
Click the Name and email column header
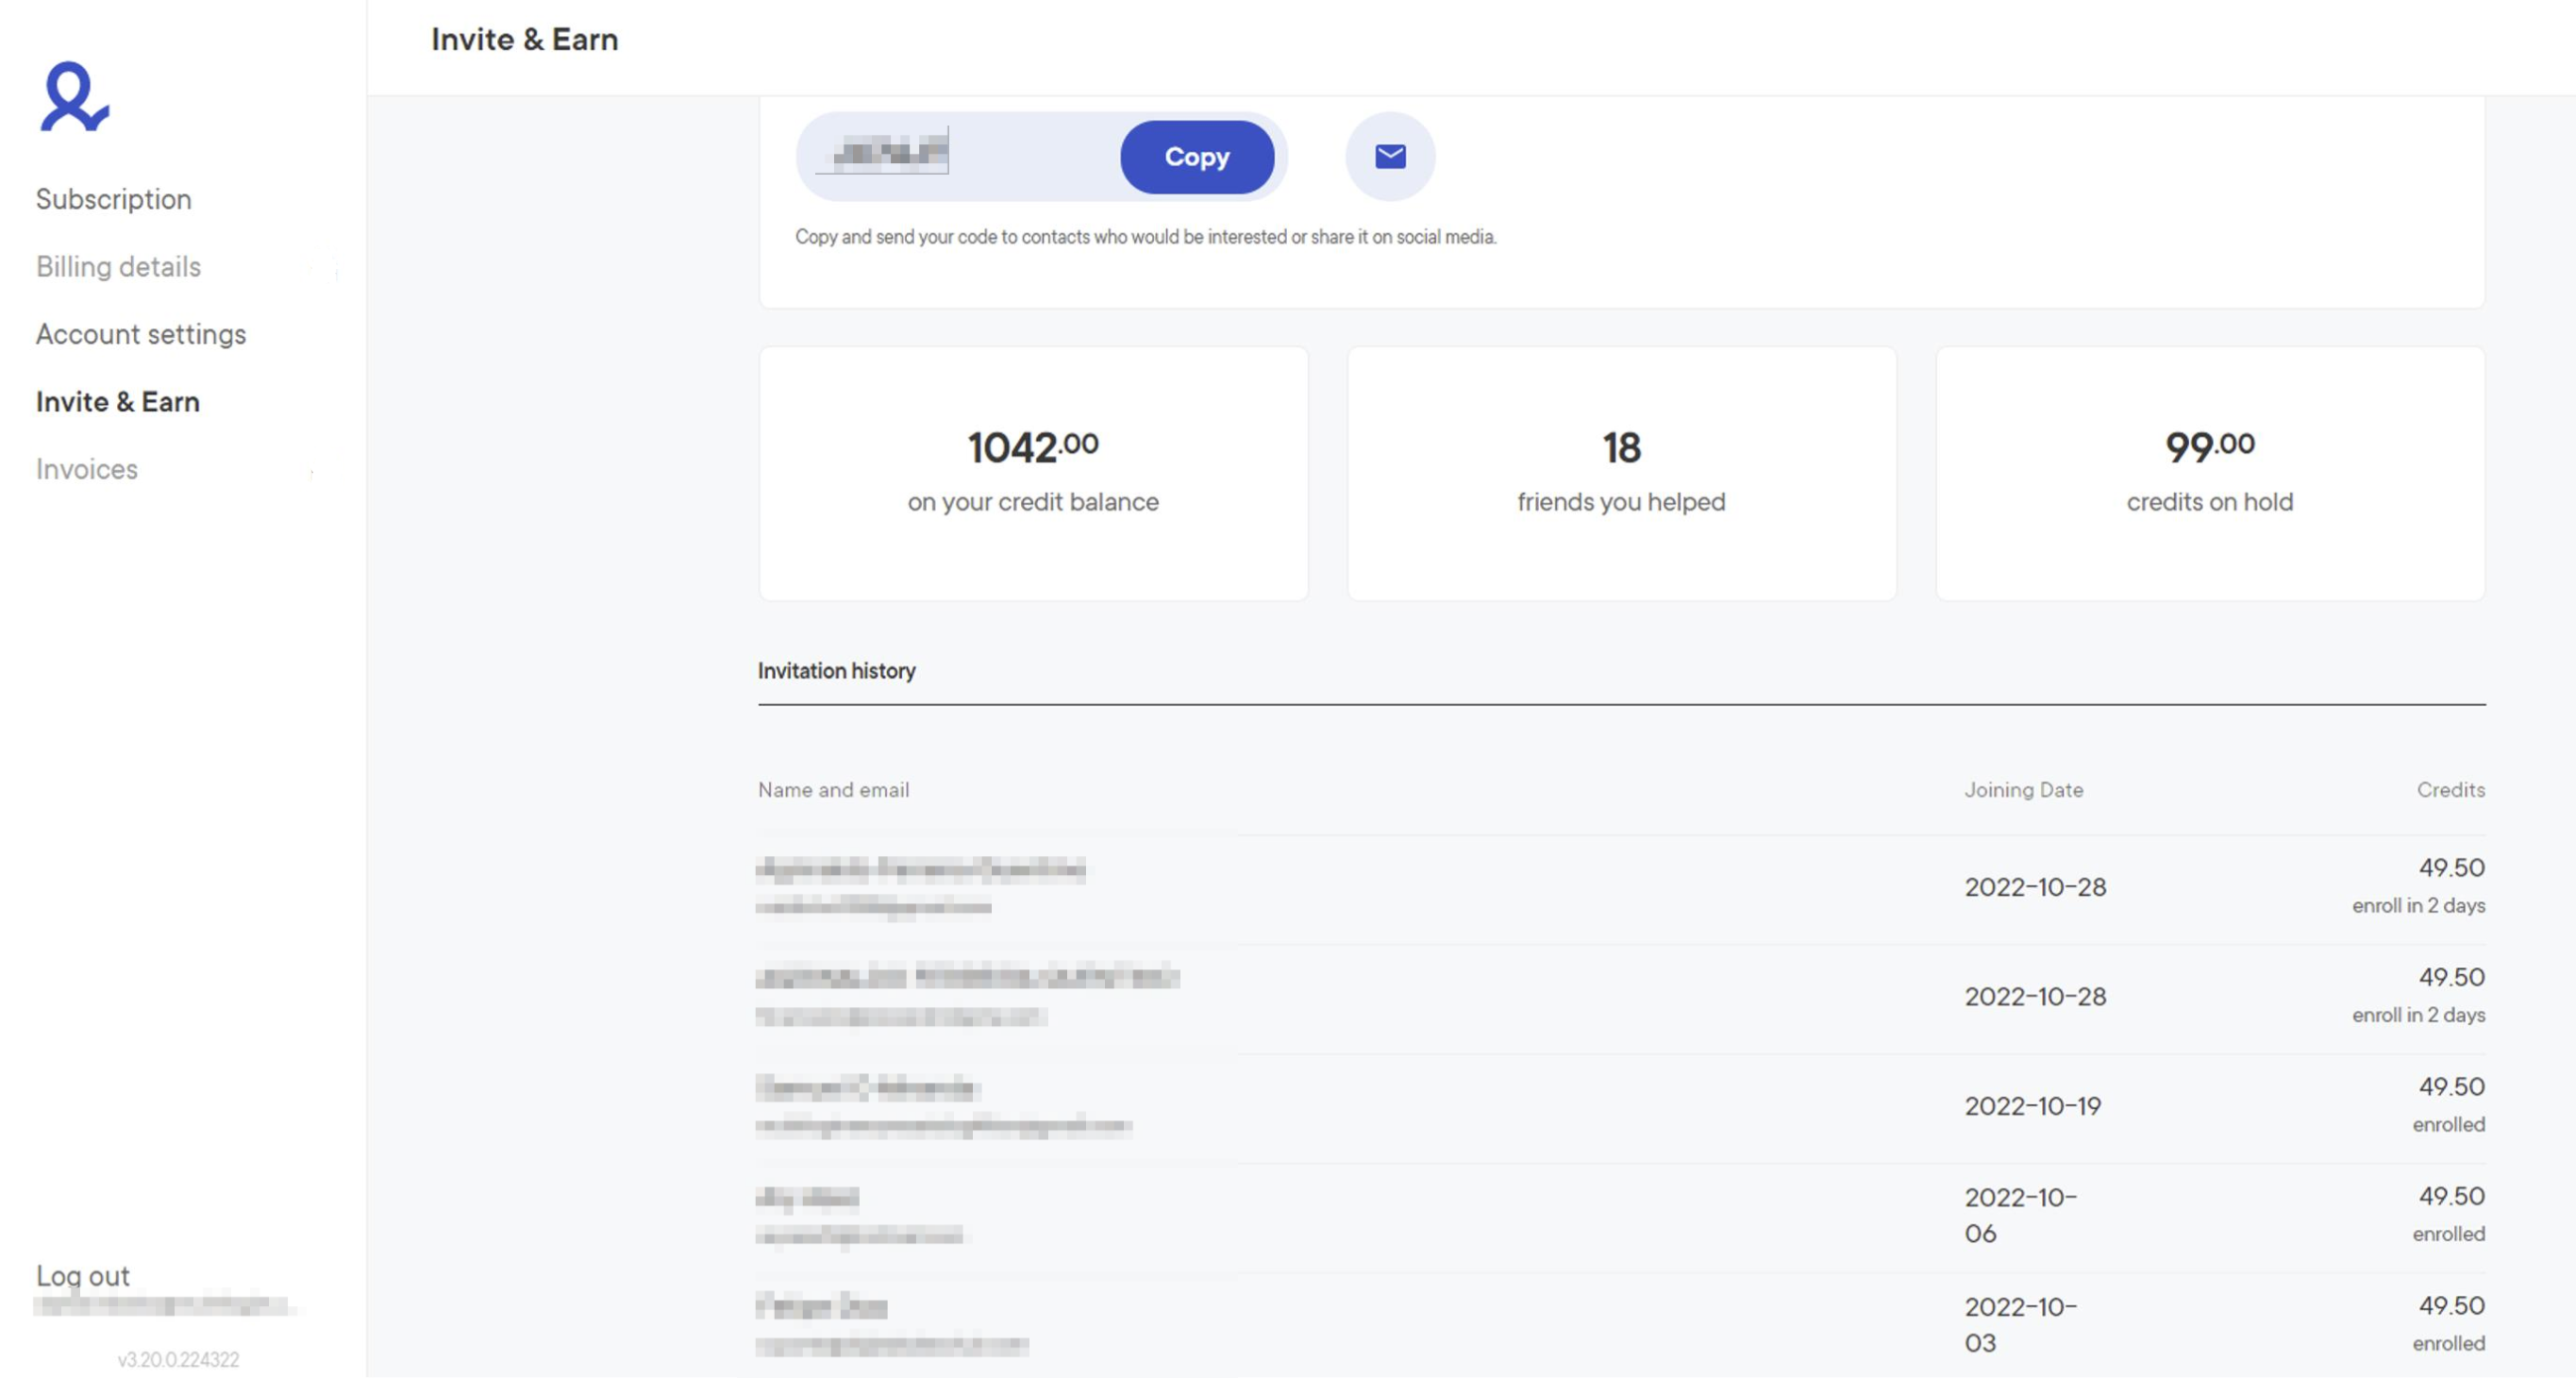833,790
